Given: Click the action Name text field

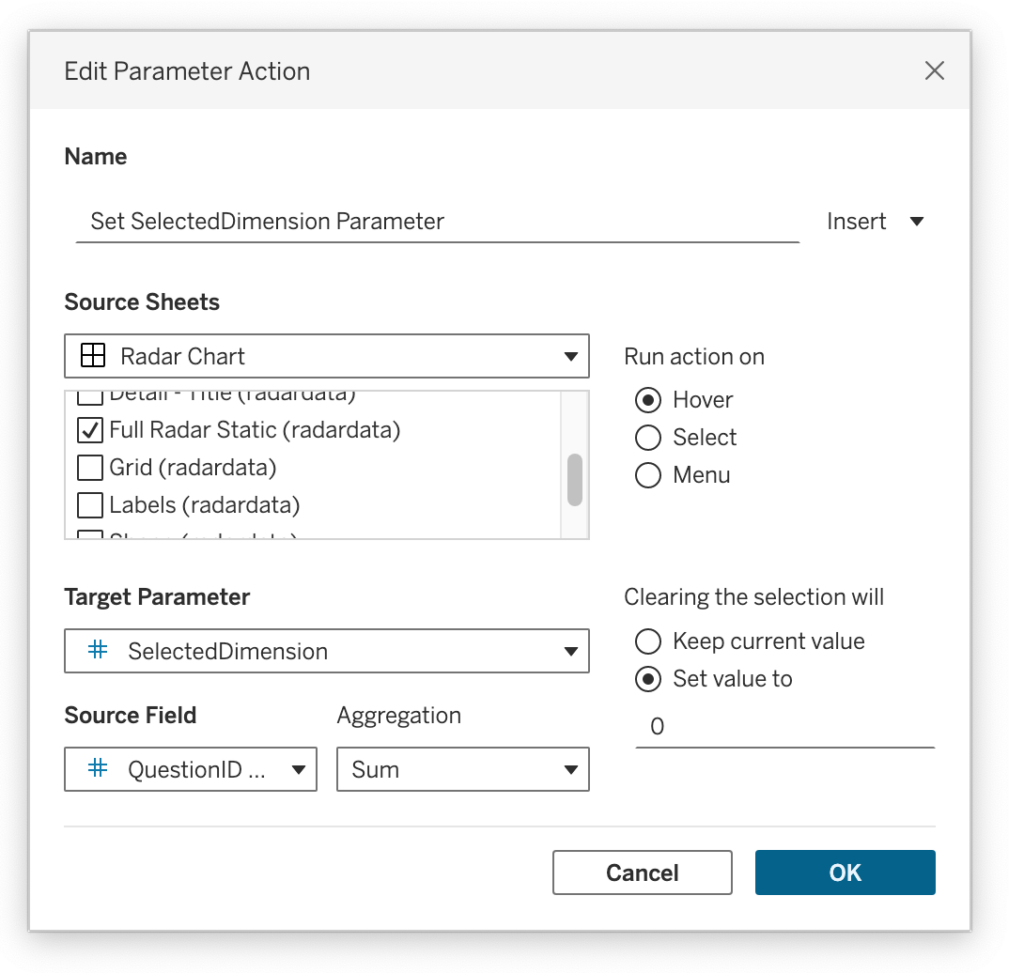Looking at the screenshot, I should click(436, 222).
